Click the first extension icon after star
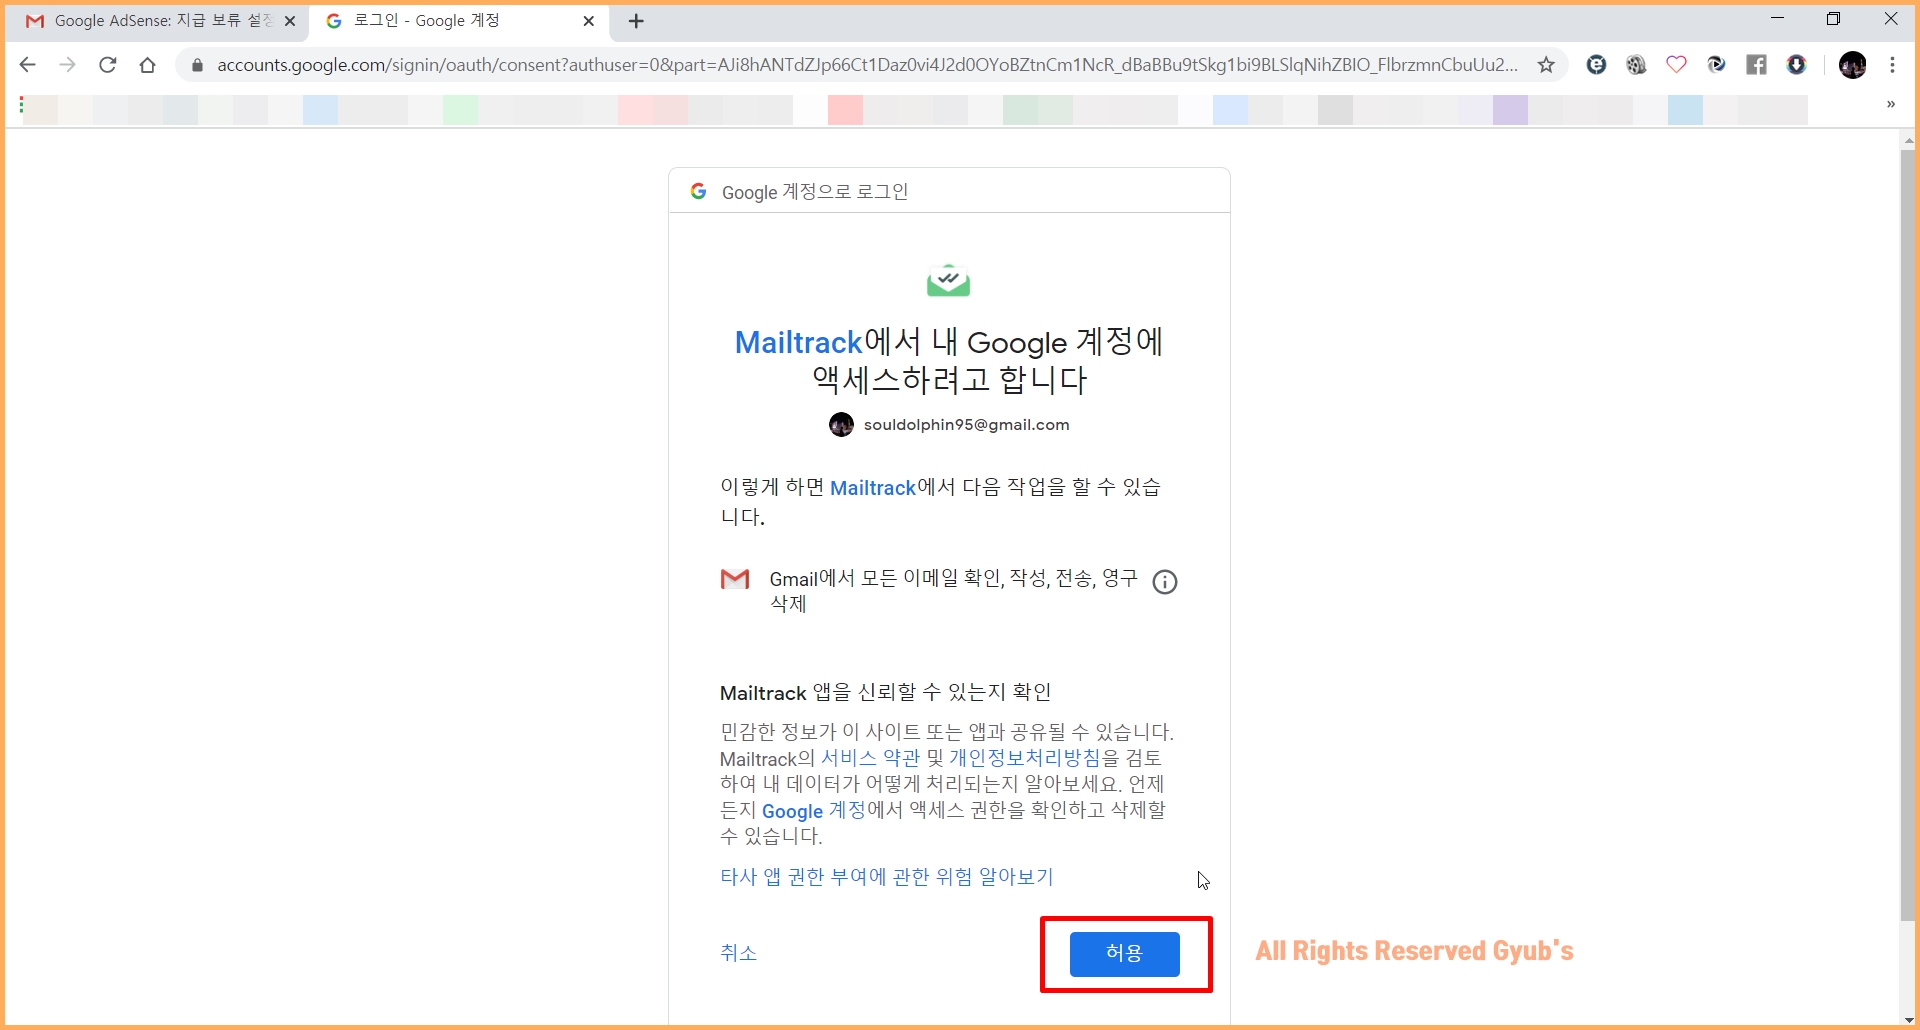This screenshot has width=1920, height=1030. coord(1597,65)
